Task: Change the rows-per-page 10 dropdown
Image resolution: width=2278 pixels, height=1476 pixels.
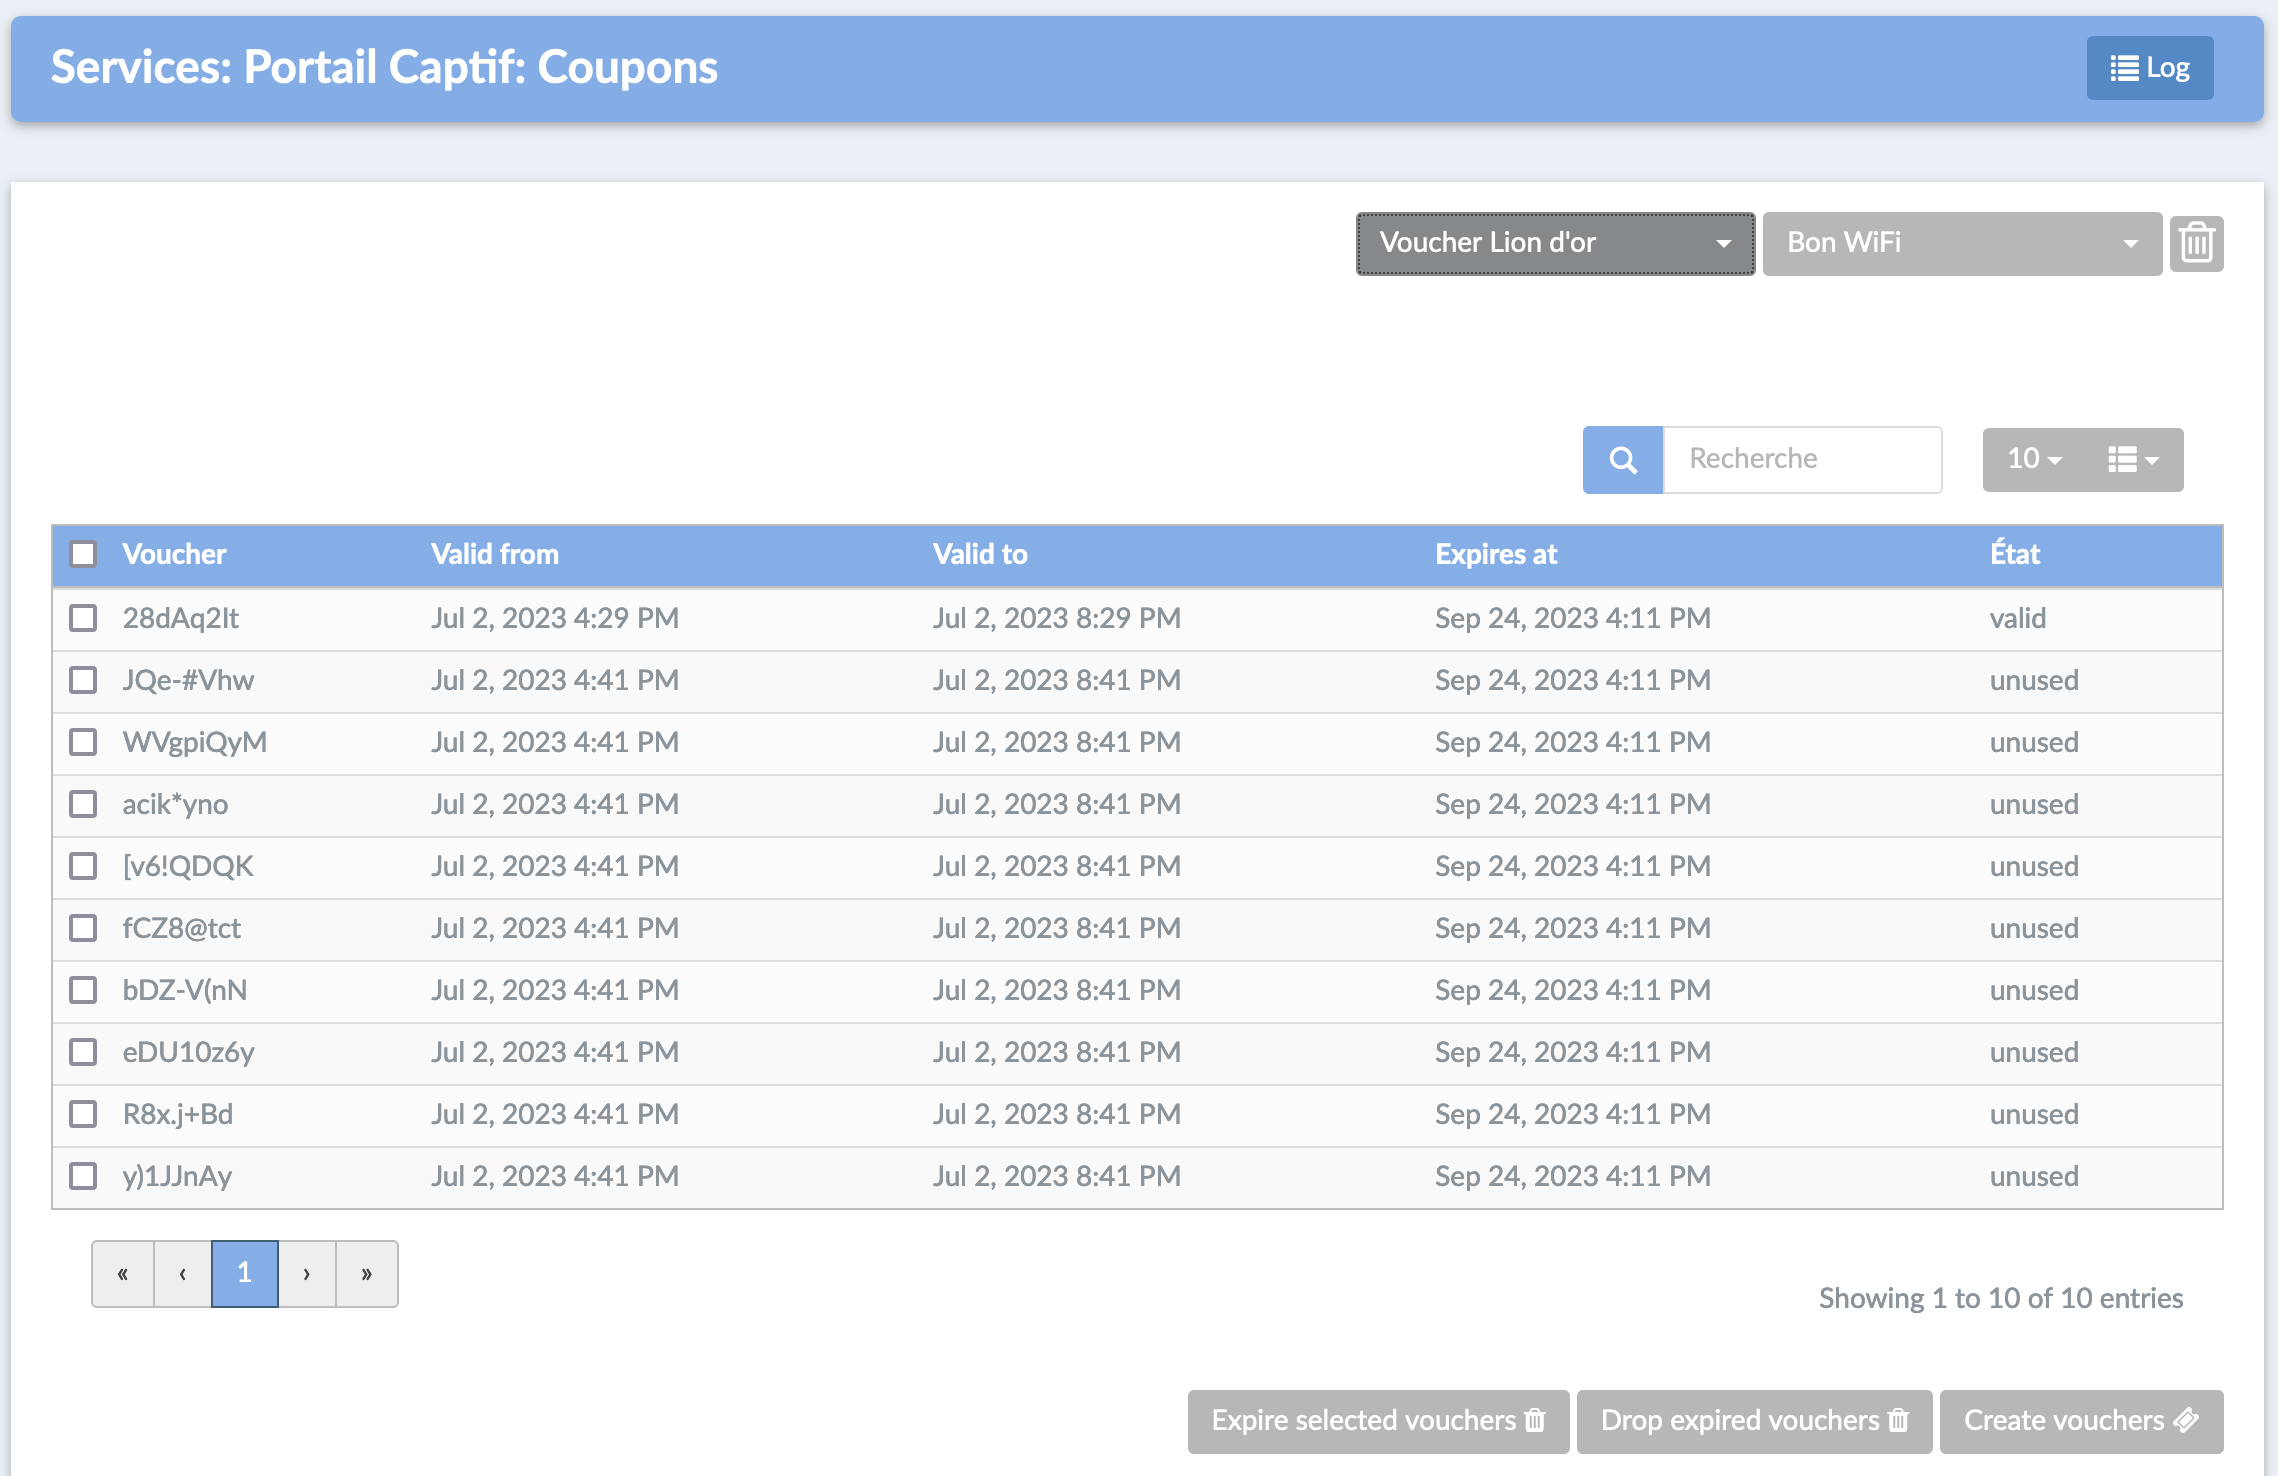Action: (2034, 459)
